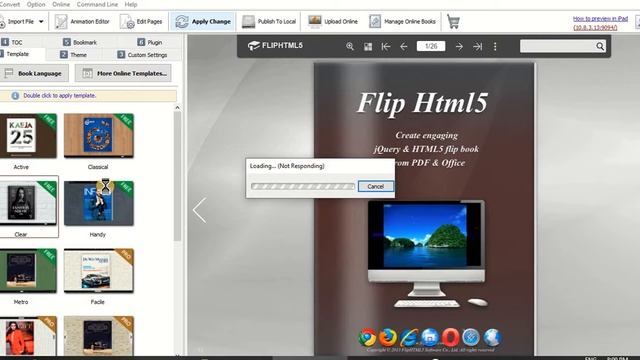640x360 pixels.
Task: Click the page number field 1/26
Action: pos(431,46)
